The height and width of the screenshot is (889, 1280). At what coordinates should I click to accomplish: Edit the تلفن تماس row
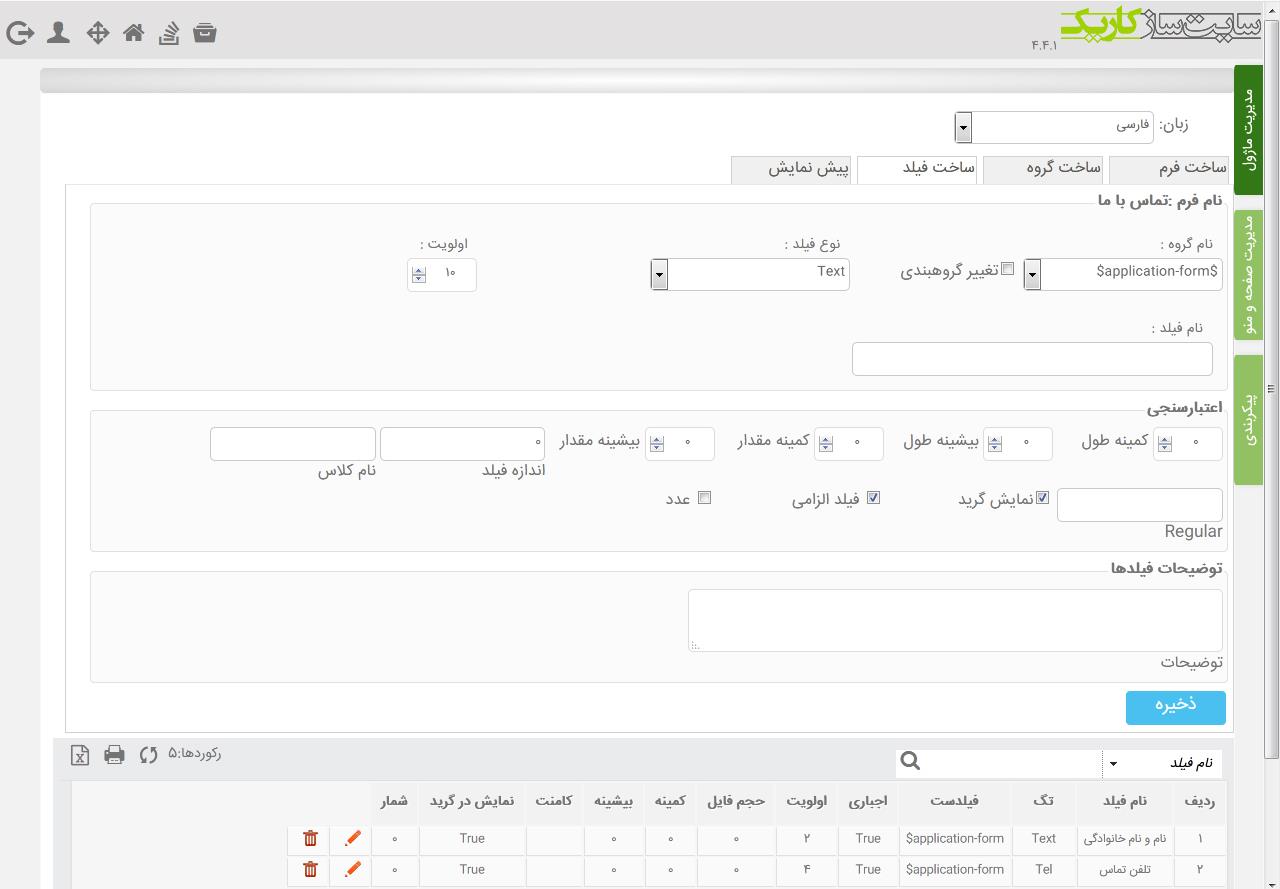tap(352, 869)
